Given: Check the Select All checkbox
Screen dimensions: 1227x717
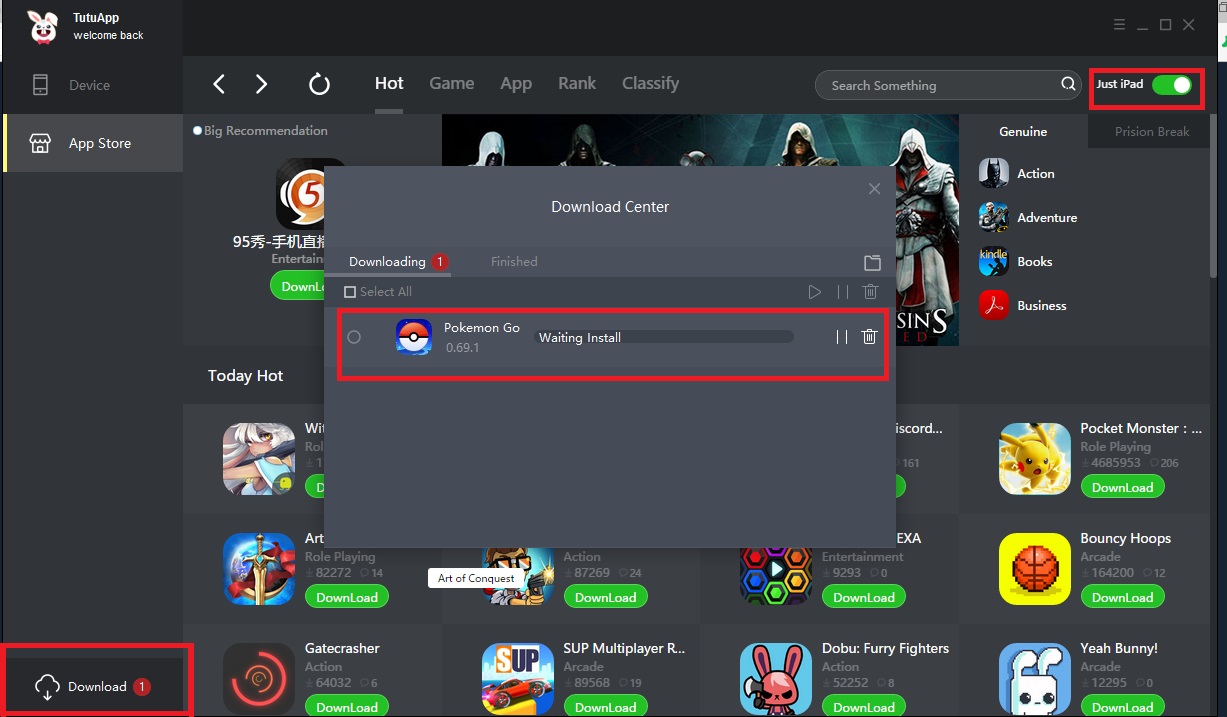Looking at the screenshot, I should pyautogui.click(x=350, y=292).
